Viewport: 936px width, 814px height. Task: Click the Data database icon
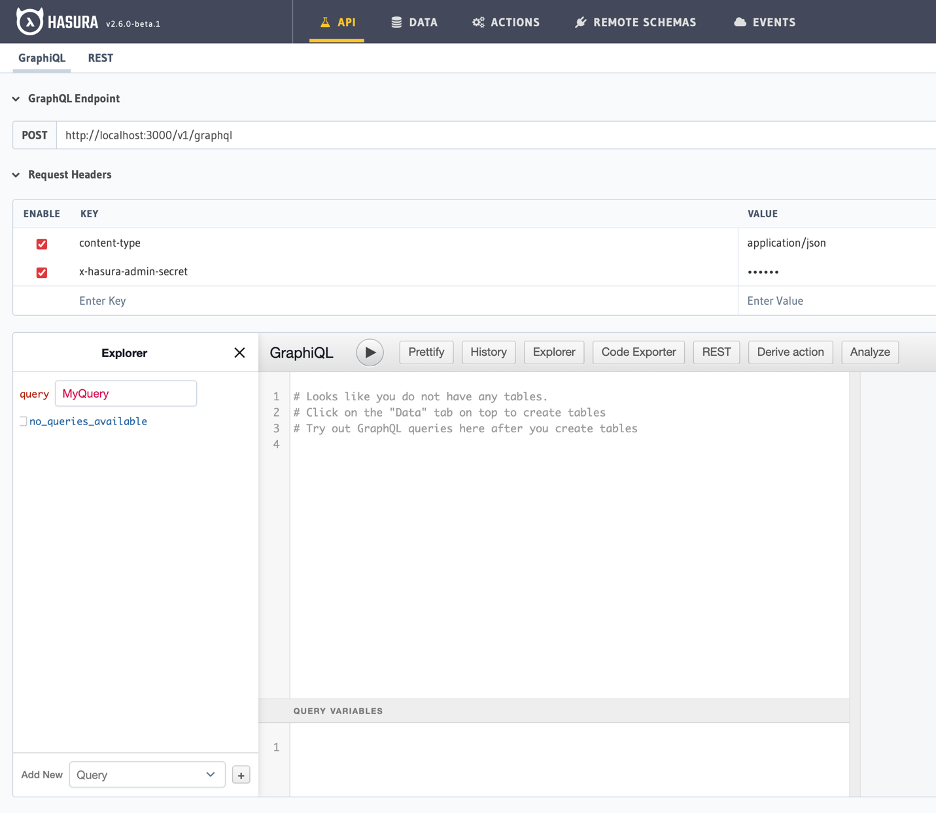click(396, 22)
